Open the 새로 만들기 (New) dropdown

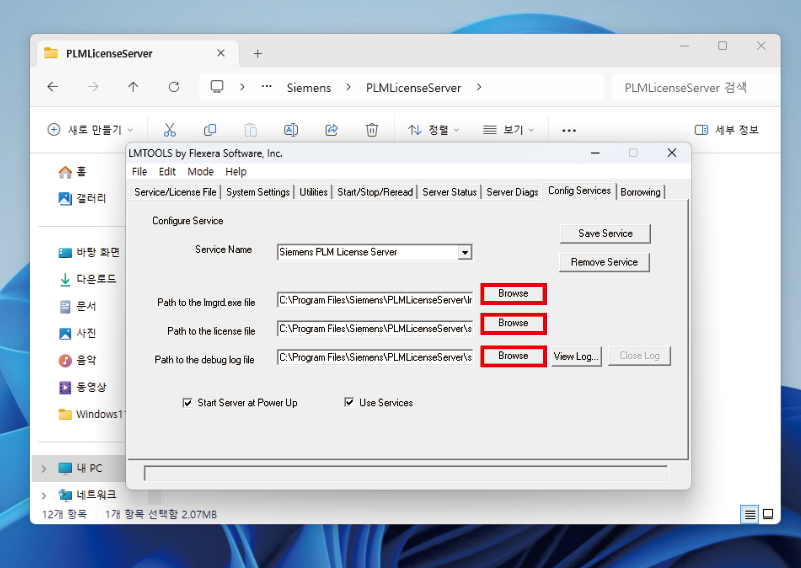[90, 130]
